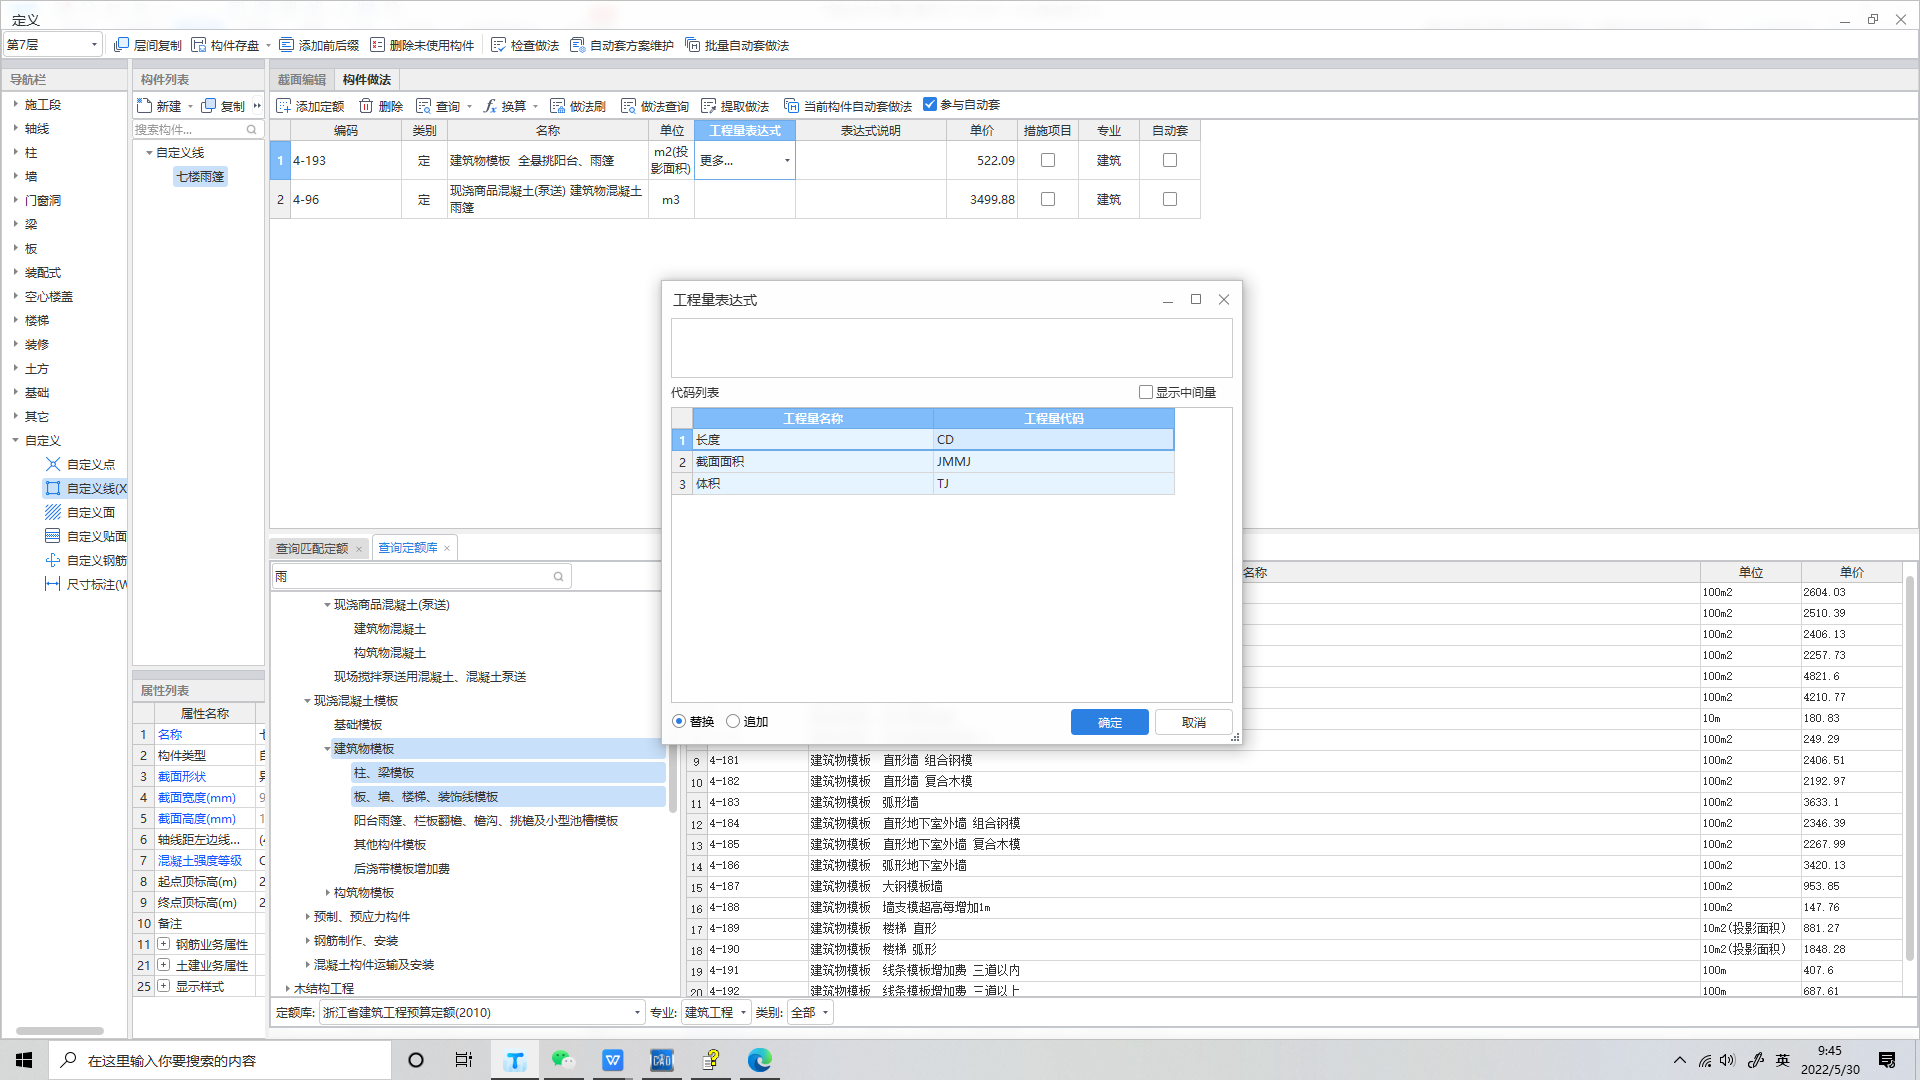This screenshot has width=1920, height=1080.
Task: Switch to 构件做法 tab
Action: (x=367, y=80)
